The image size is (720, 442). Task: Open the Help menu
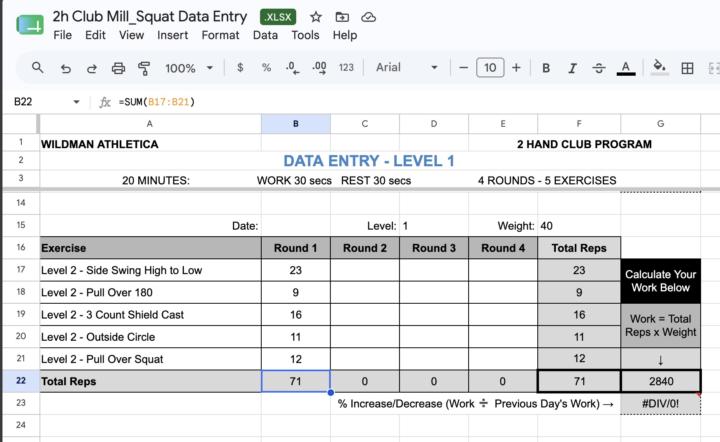[345, 35]
